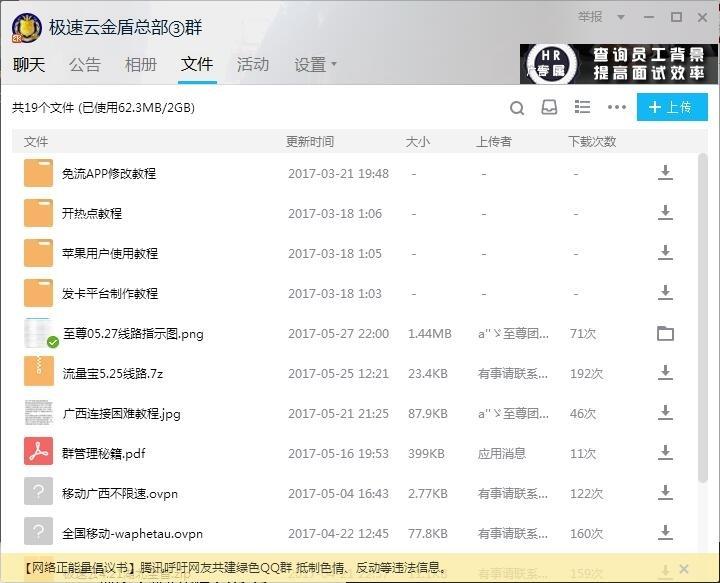Switch file list view mode icon

[582, 107]
